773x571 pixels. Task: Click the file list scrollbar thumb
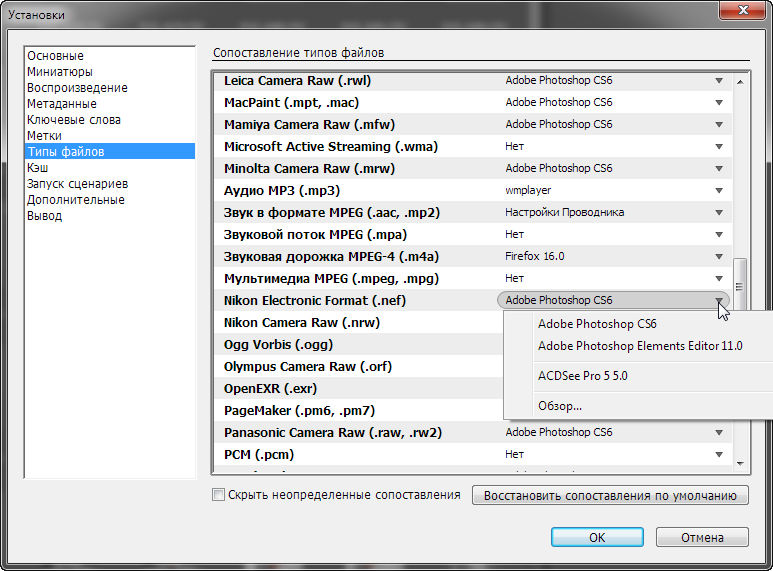pyautogui.click(x=739, y=284)
